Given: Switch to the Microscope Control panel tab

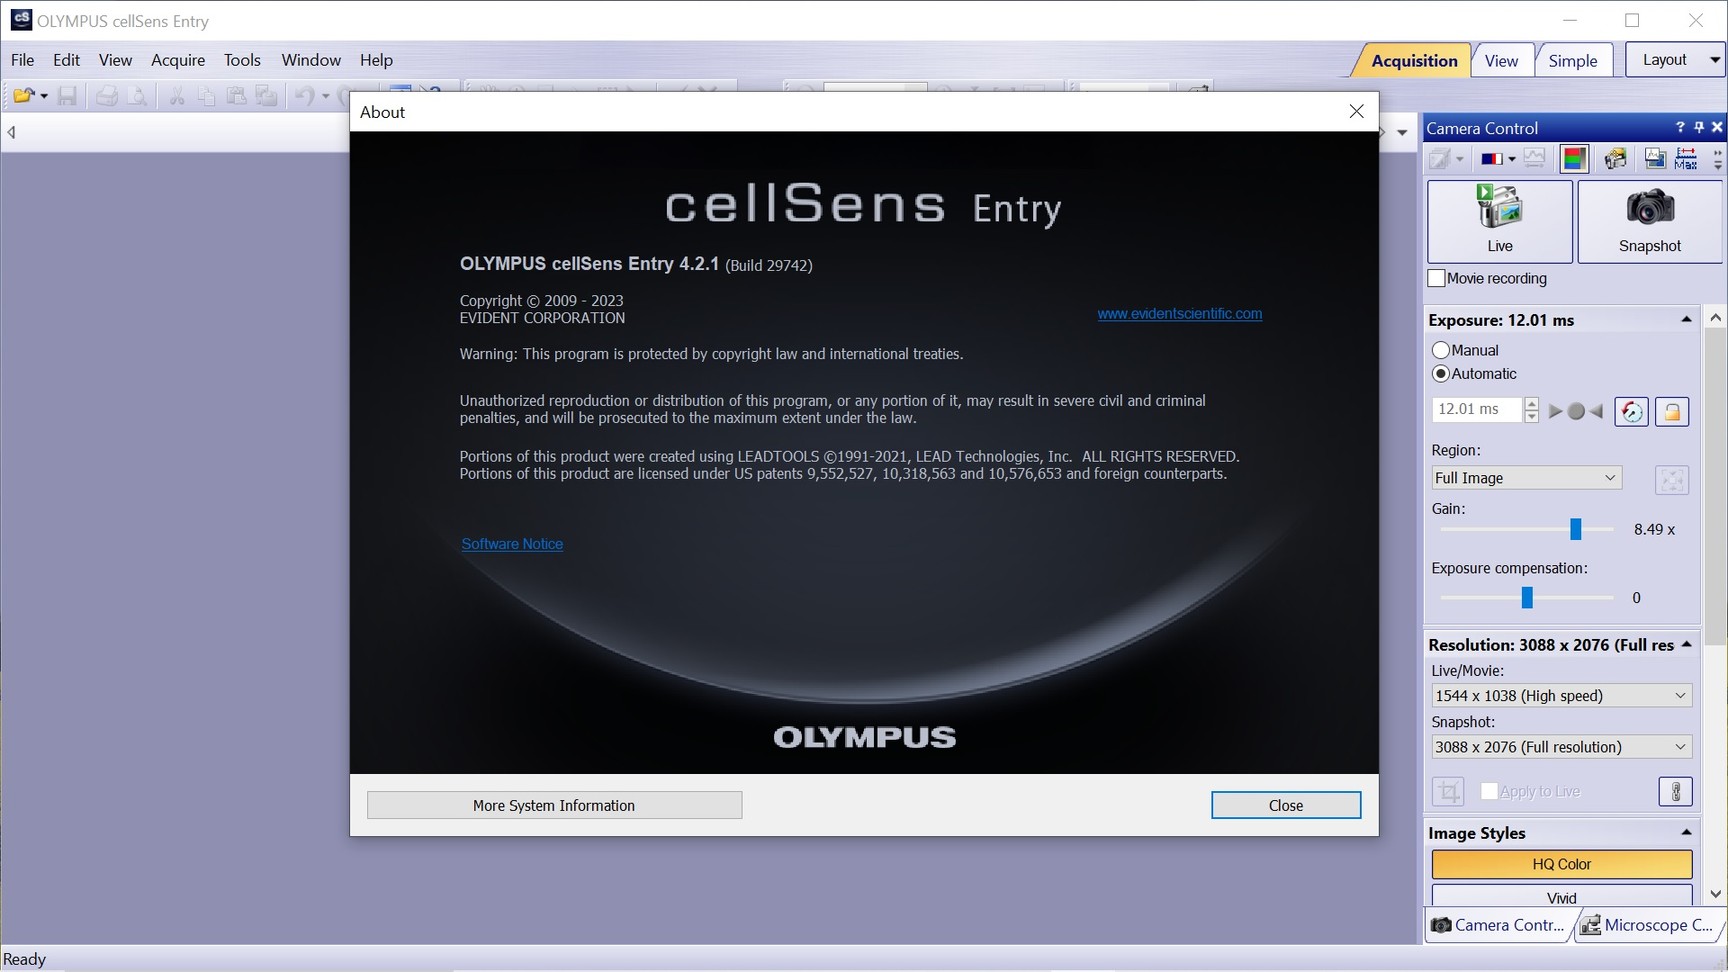Looking at the screenshot, I should (x=1650, y=925).
